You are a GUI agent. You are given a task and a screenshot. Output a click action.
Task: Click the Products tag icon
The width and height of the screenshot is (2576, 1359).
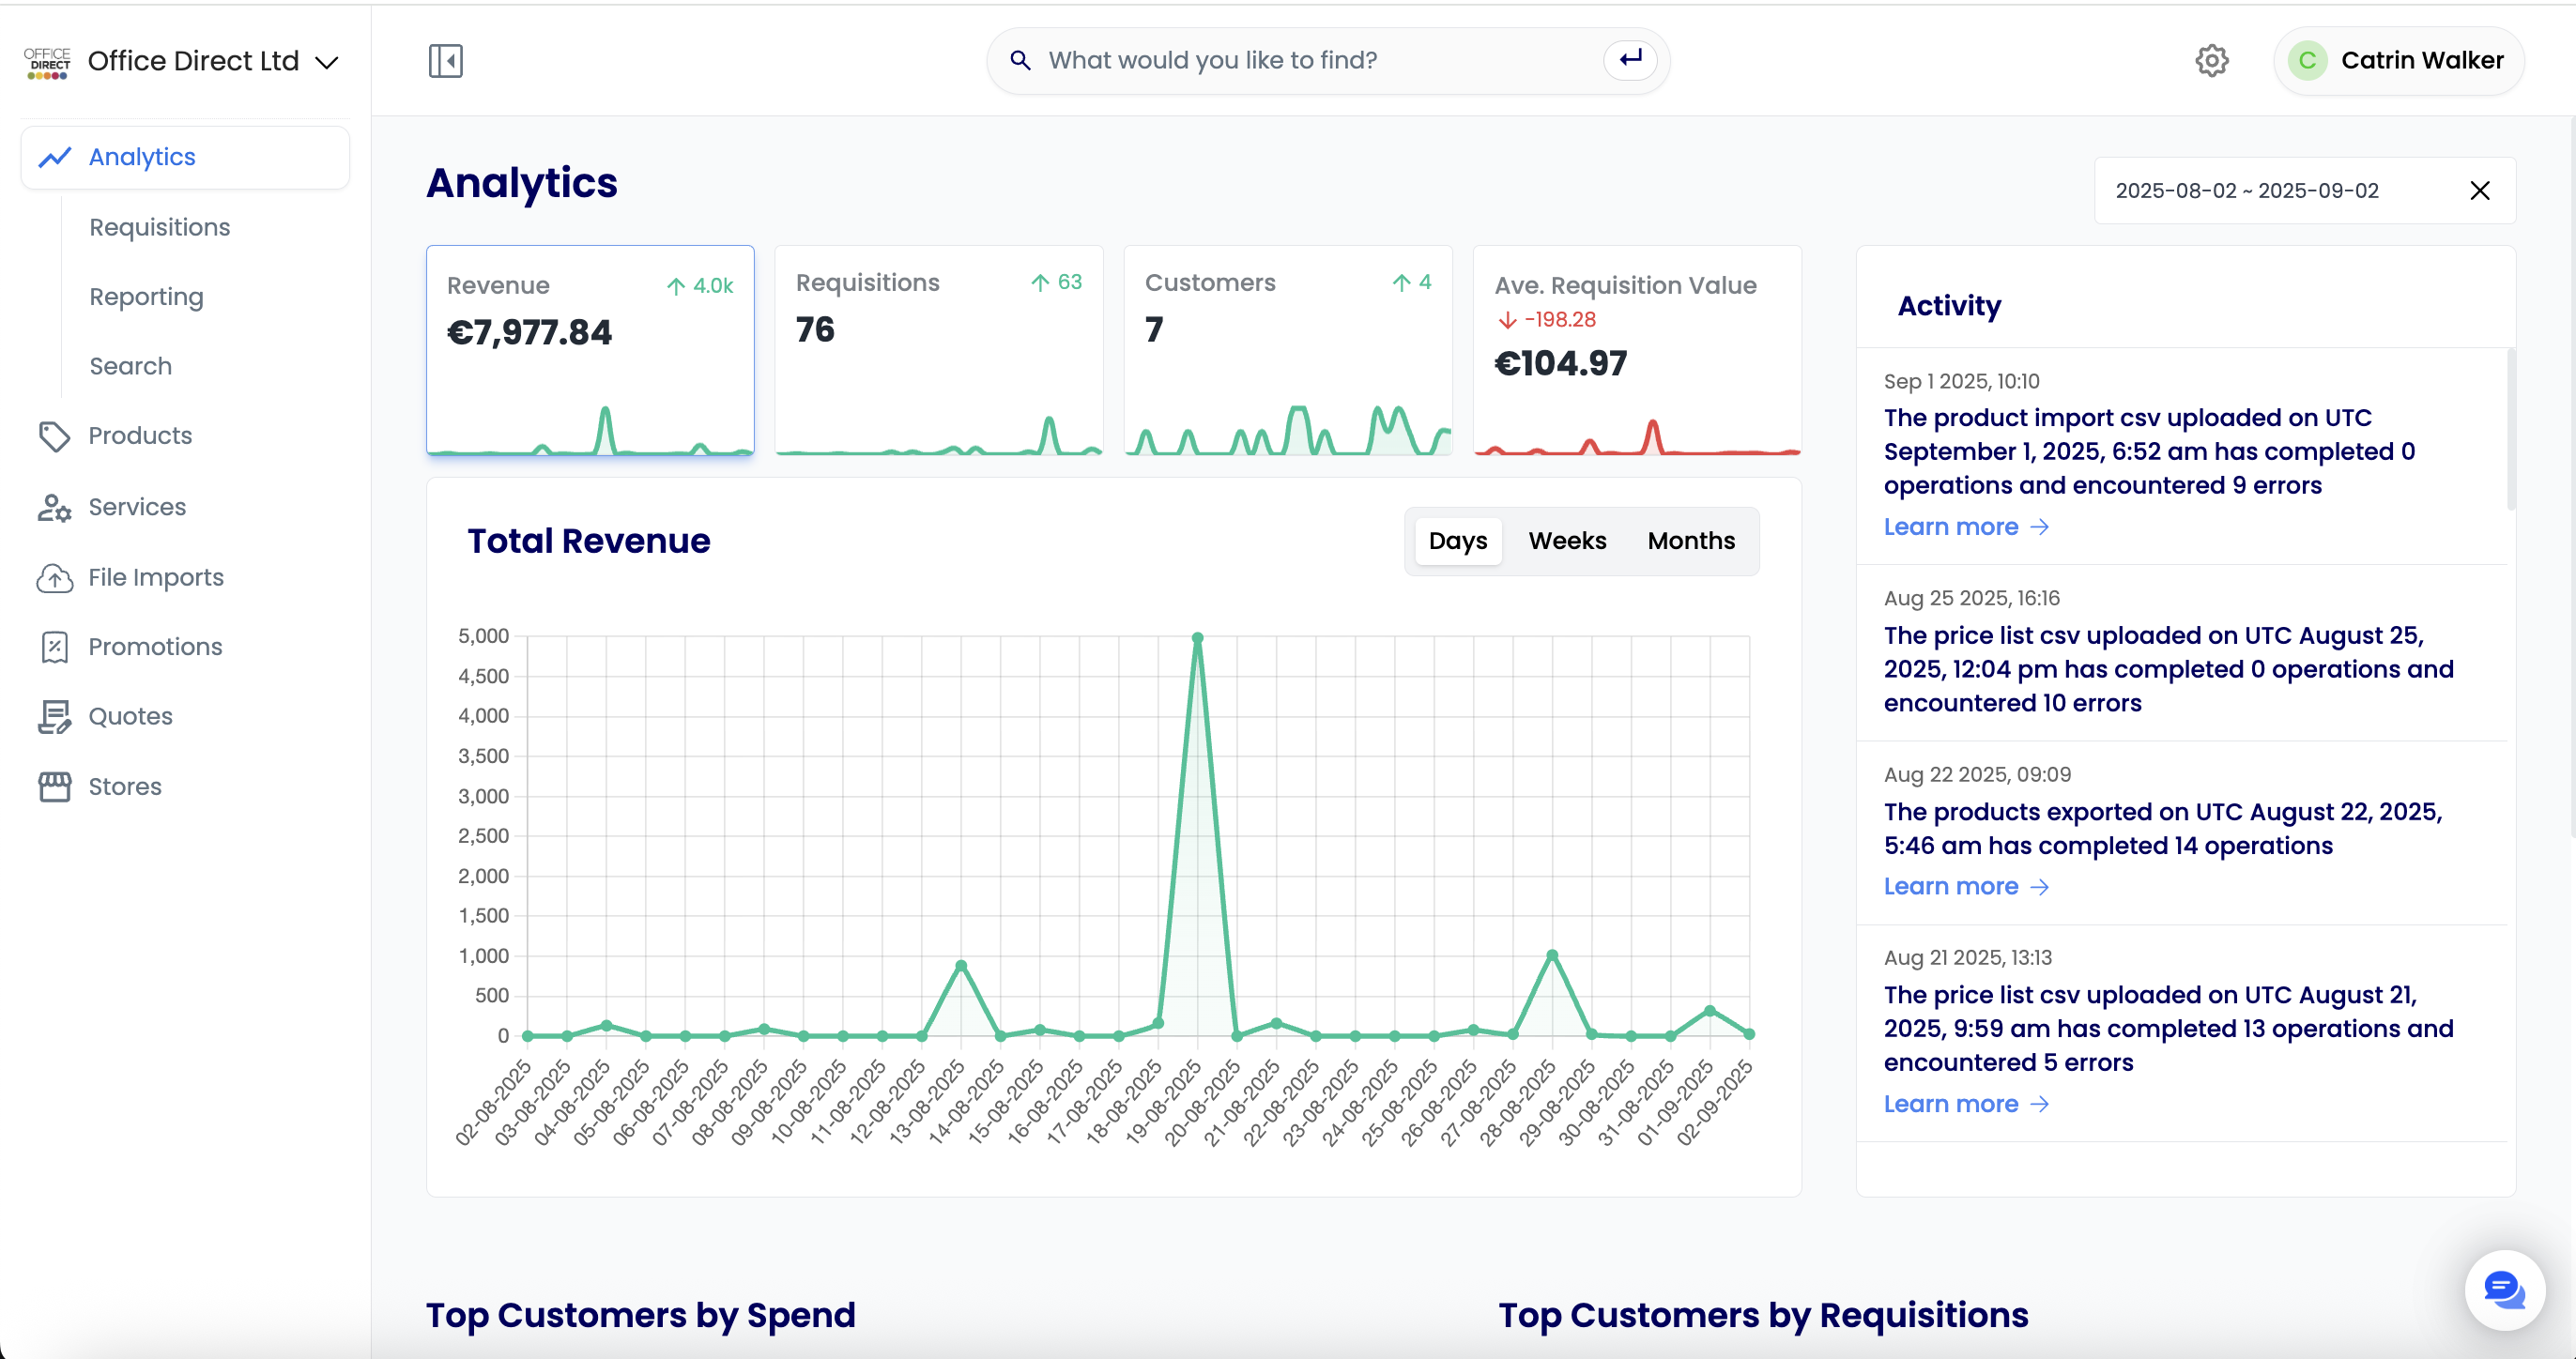(x=54, y=436)
